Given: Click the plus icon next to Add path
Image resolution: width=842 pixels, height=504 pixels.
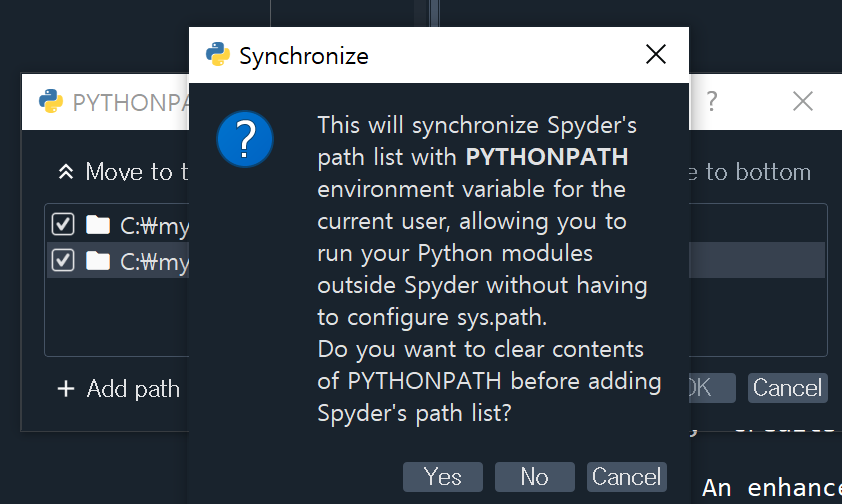Looking at the screenshot, I should tap(66, 389).
